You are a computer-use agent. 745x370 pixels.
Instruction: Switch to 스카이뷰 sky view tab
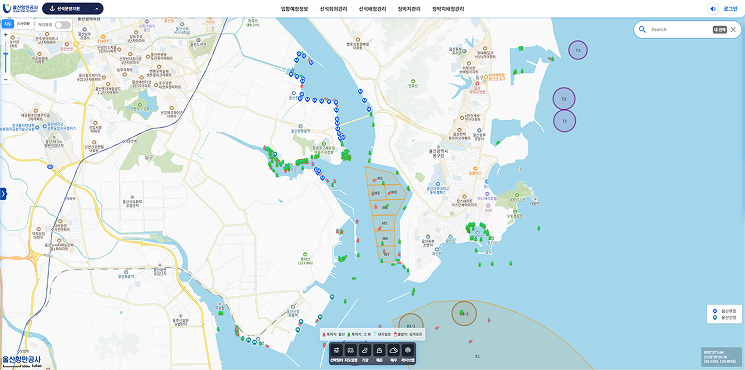coord(23,24)
